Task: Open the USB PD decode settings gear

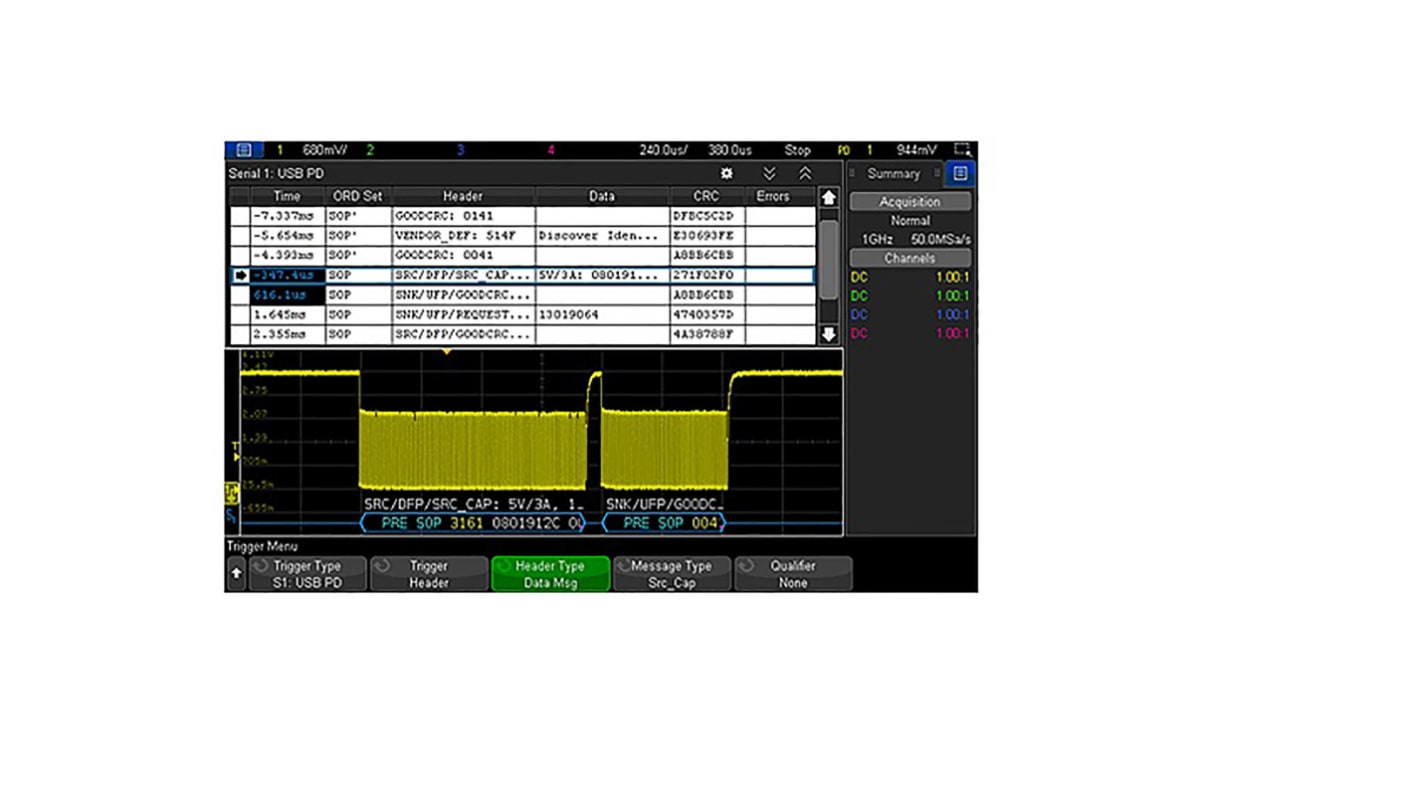Action: (x=727, y=173)
